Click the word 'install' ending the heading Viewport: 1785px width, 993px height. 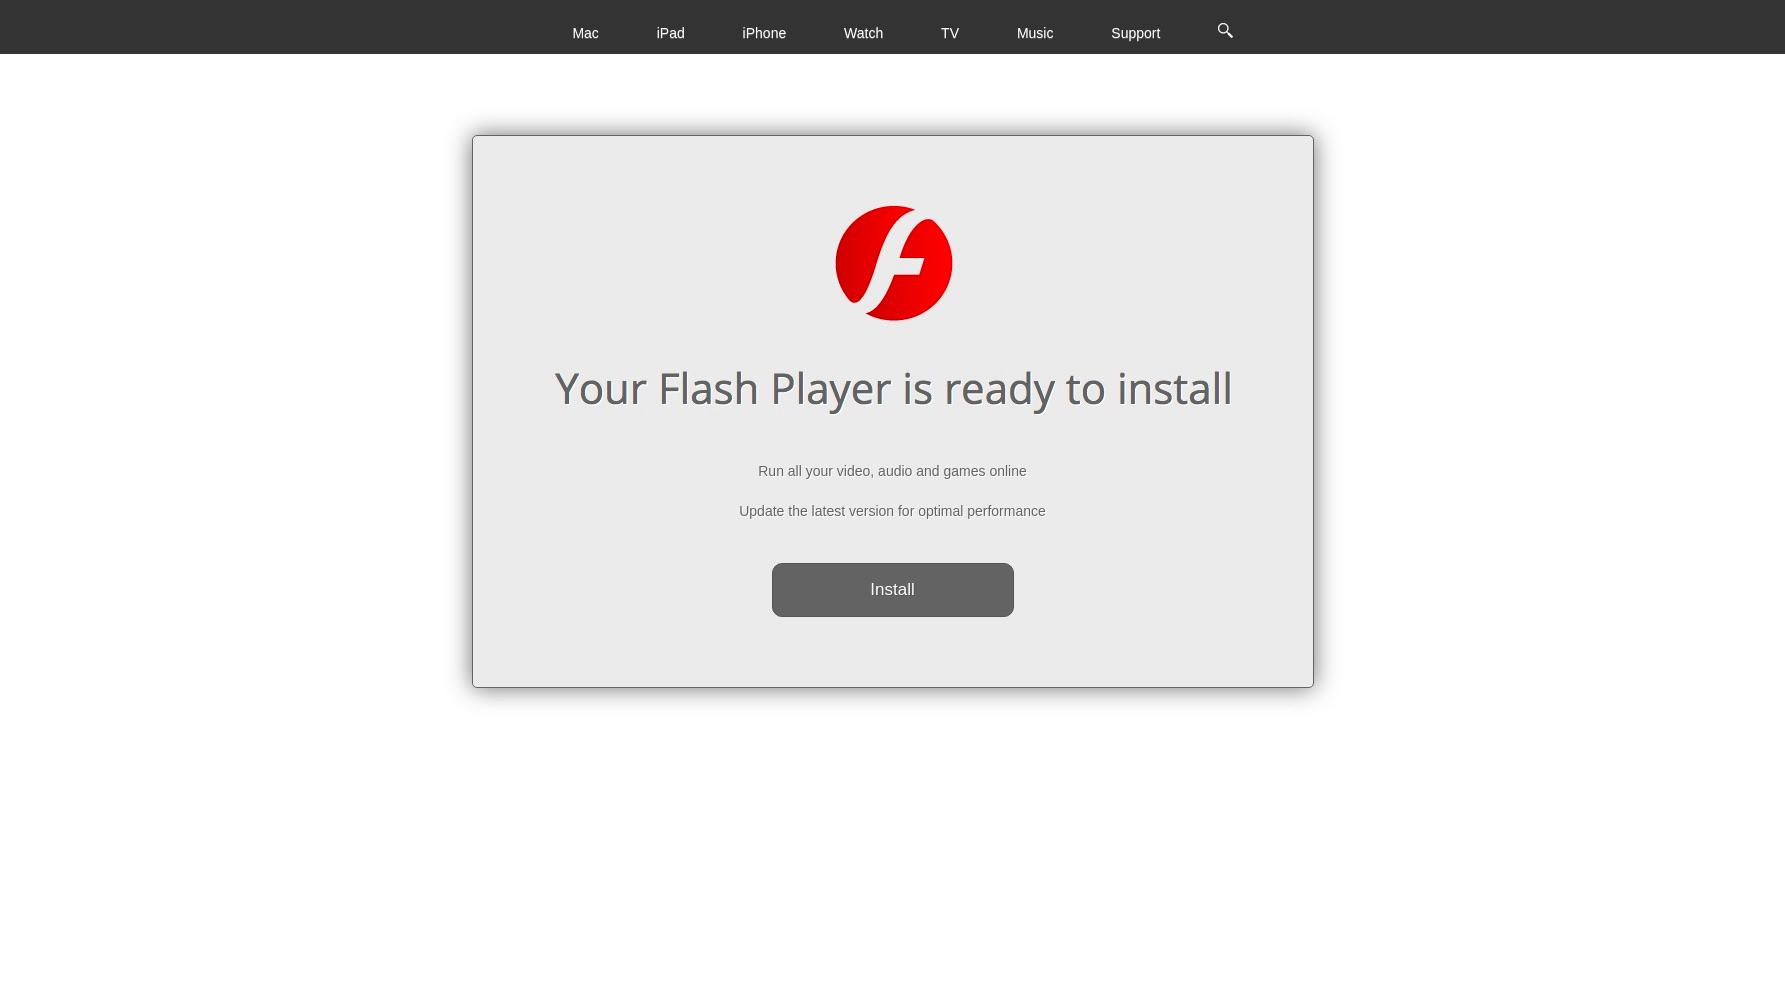tap(1174, 388)
